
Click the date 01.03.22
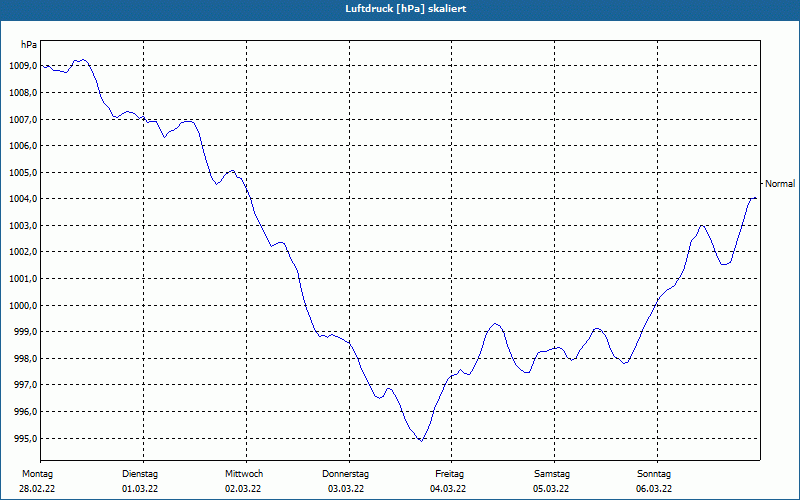click(x=140, y=489)
